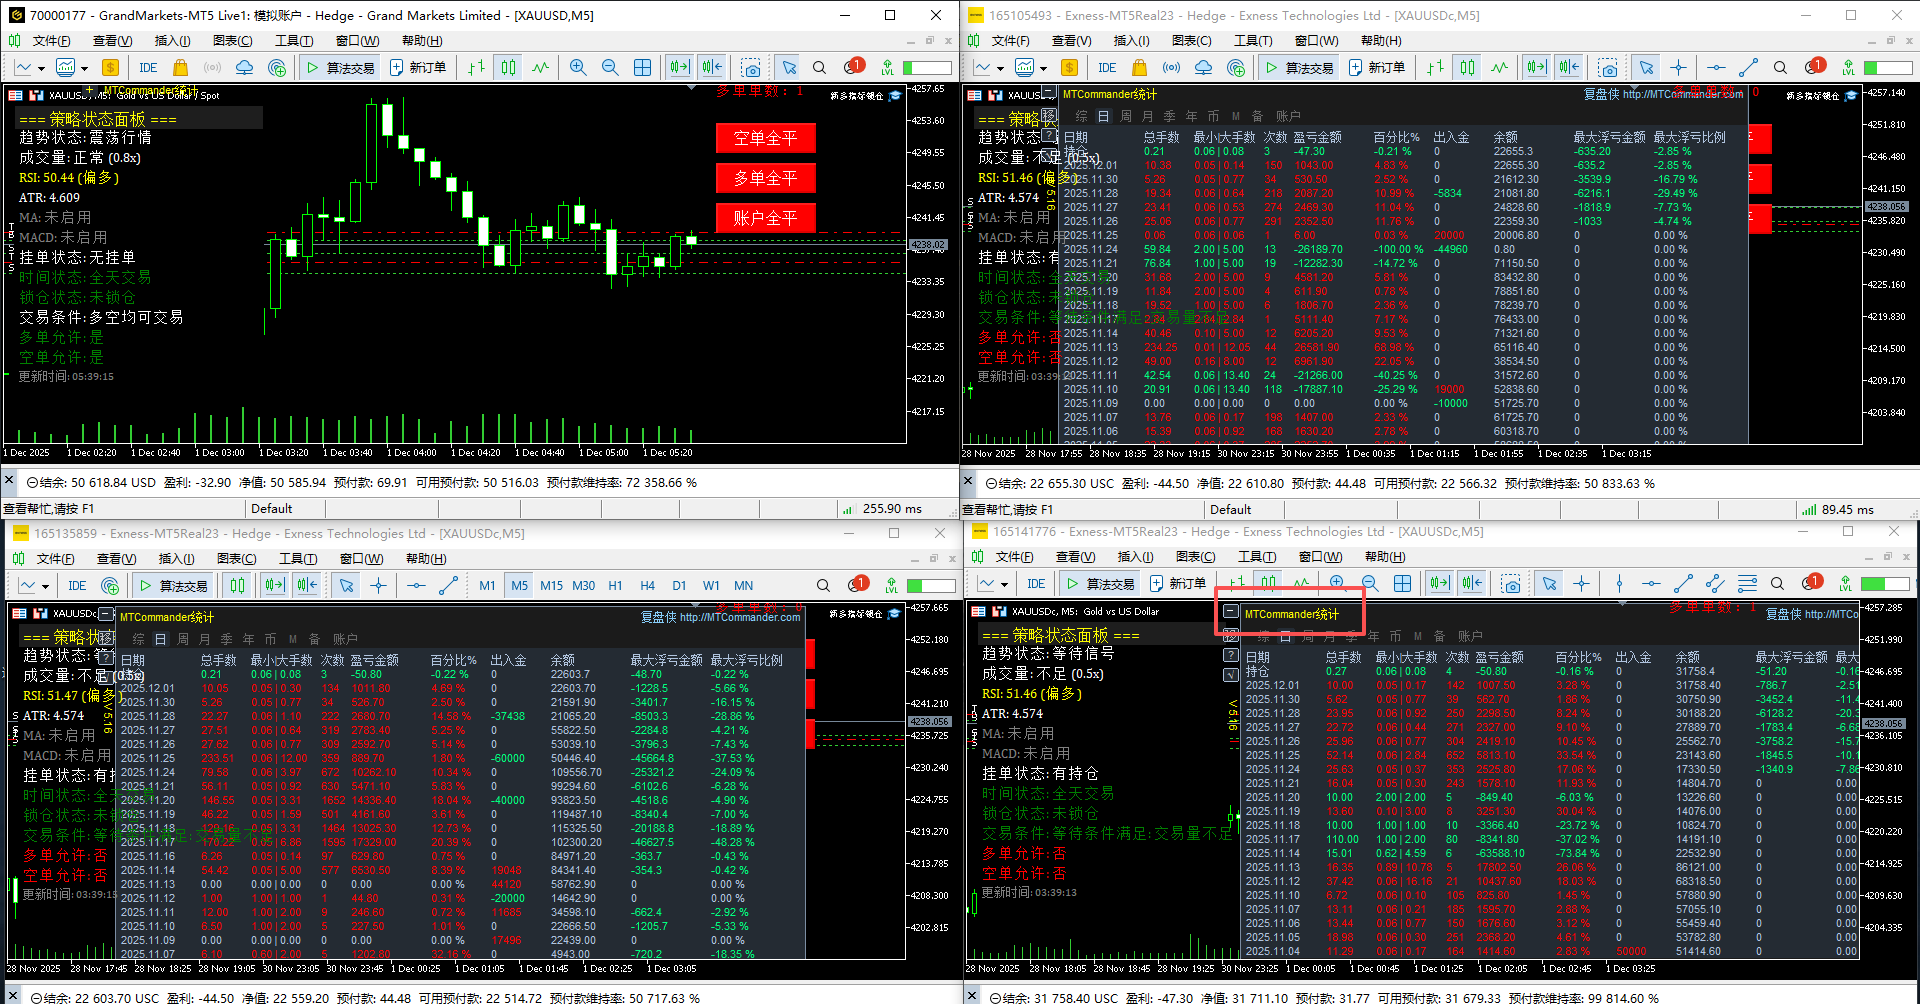The width and height of the screenshot is (1920, 1004).
Task: Expand line chart dropdown in Exness 165135859 toolbar
Action: point(45,586)
